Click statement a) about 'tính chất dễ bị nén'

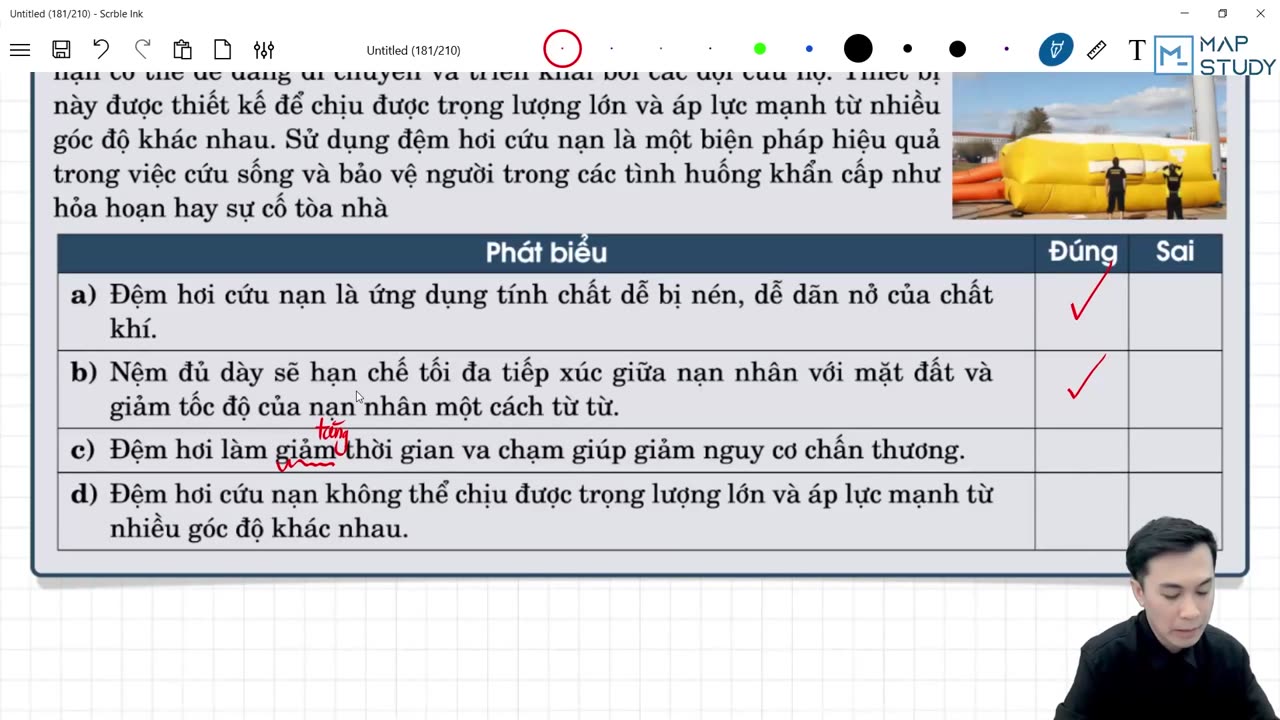click(x=551, y=311)
